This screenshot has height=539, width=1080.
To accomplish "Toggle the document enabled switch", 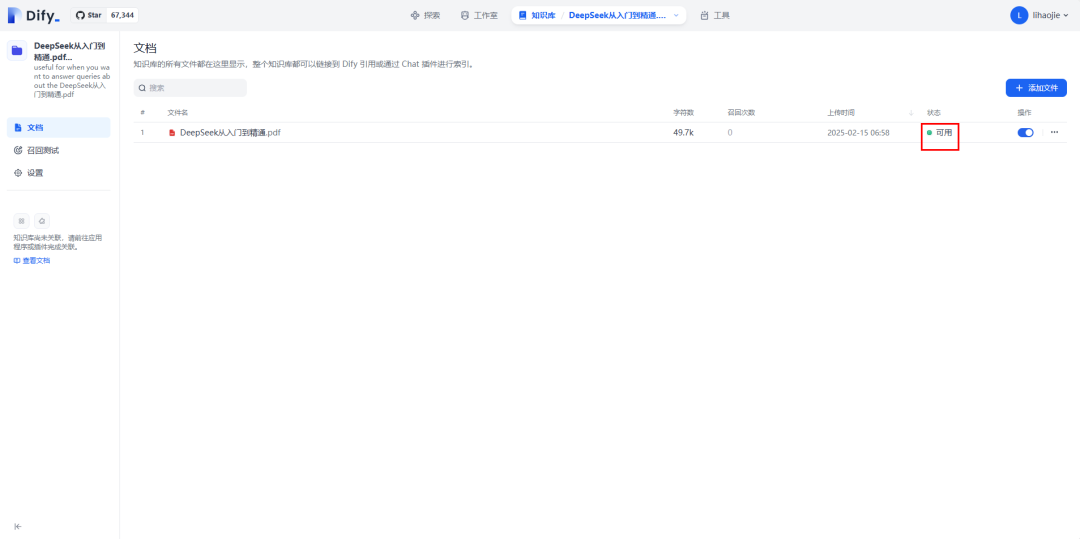I will click(x=1026, y=133).
